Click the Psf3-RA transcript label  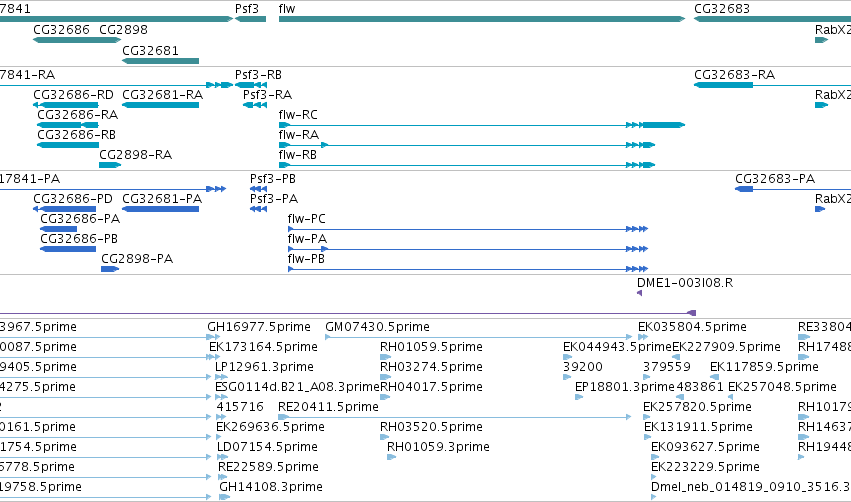click(x=268, y=94)
